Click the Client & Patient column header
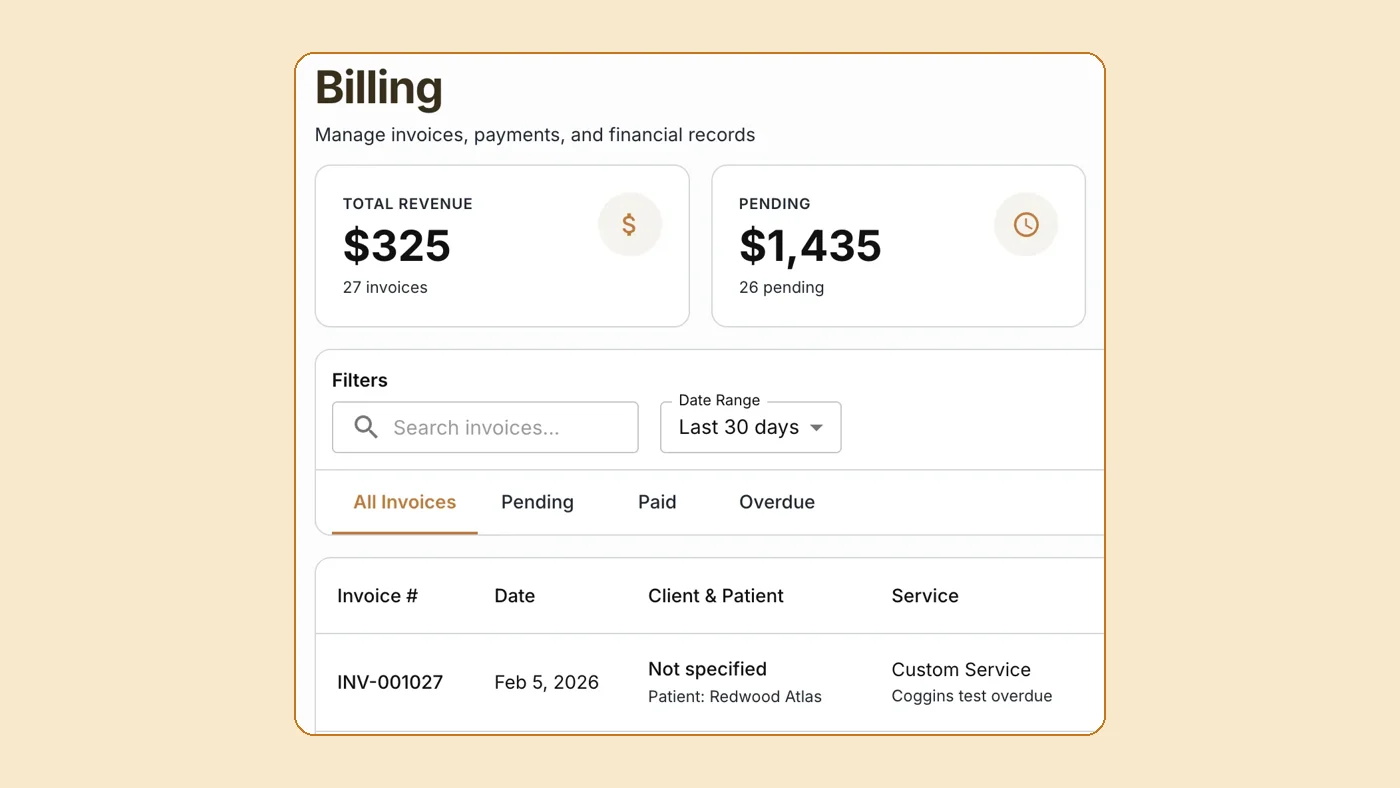Viewport: 1400px width, 788px height. pyautogui.click(x=716, y=596)
